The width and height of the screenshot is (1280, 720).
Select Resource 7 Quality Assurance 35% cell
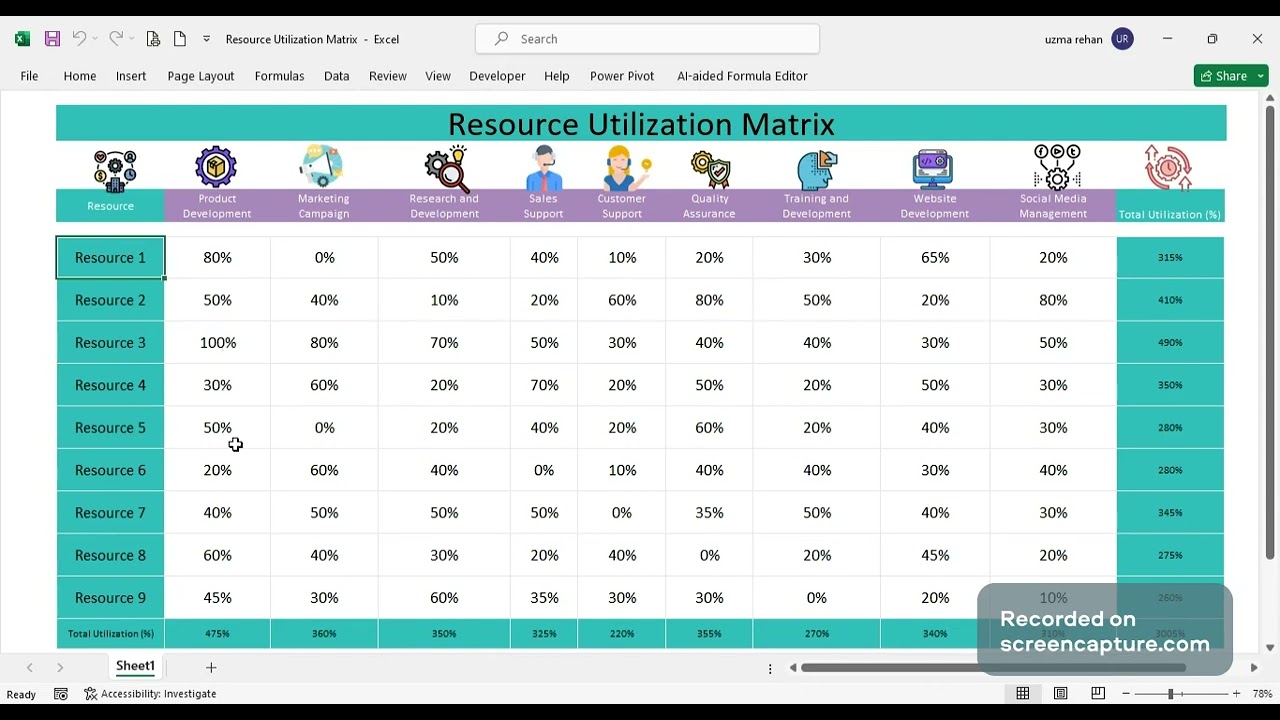click(709, 513)
